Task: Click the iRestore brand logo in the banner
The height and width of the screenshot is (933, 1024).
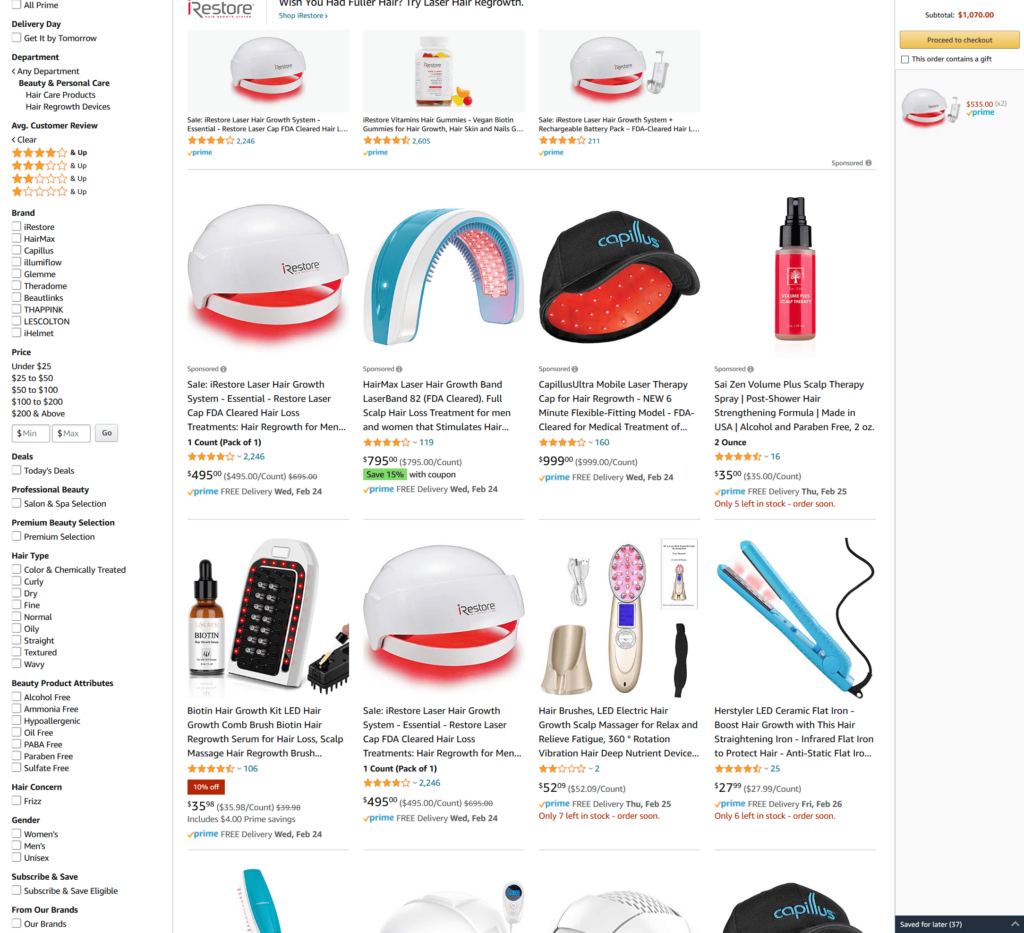Action: point(220,9)
